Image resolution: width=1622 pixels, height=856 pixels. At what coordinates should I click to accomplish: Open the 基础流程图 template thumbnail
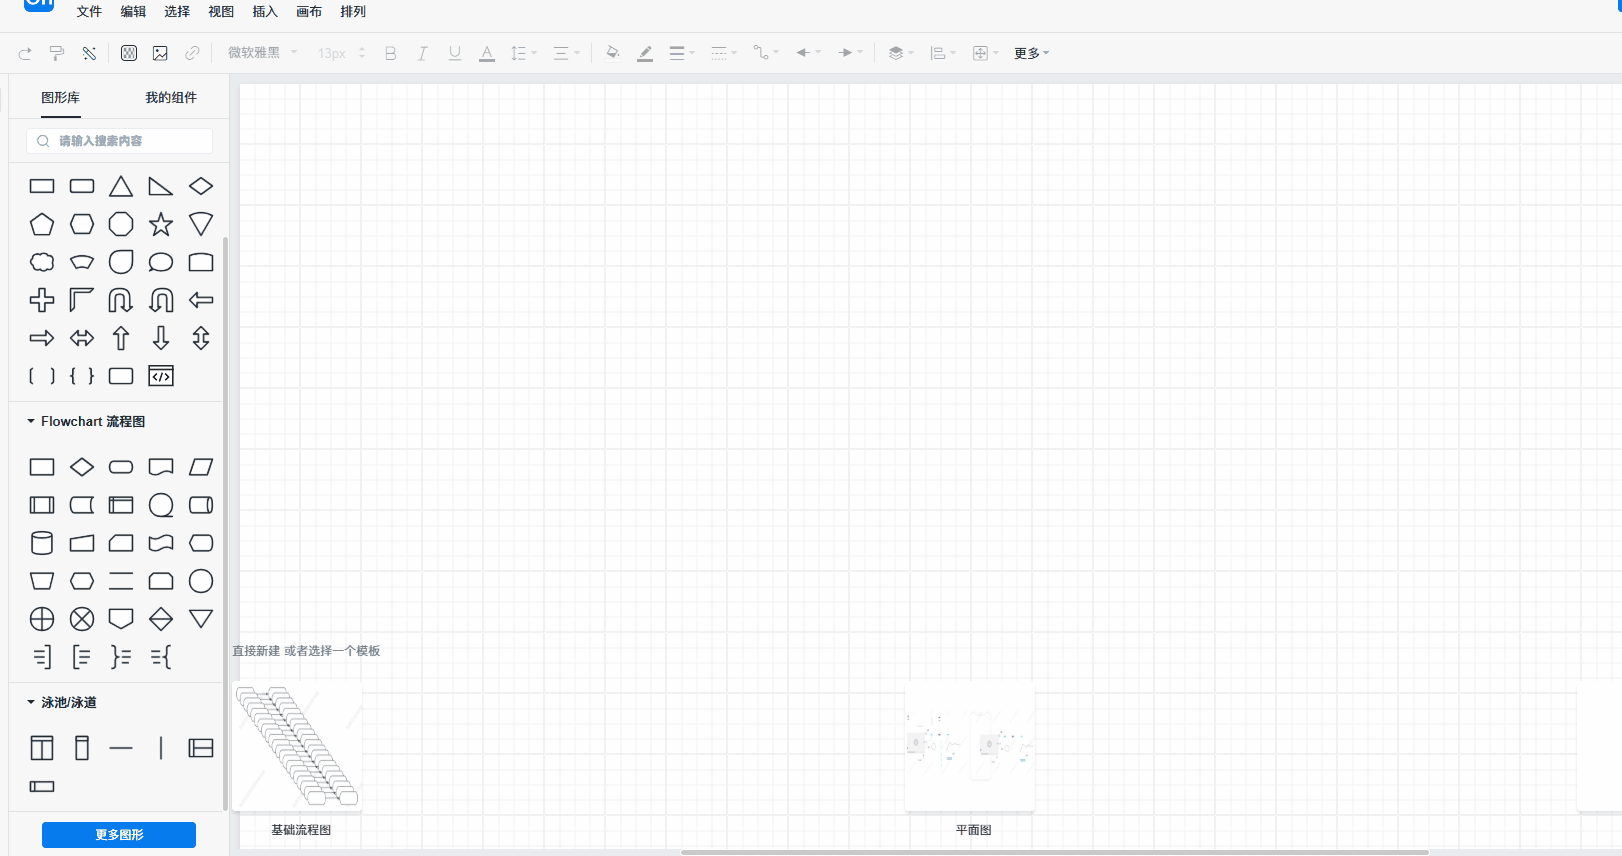point(297,746)
